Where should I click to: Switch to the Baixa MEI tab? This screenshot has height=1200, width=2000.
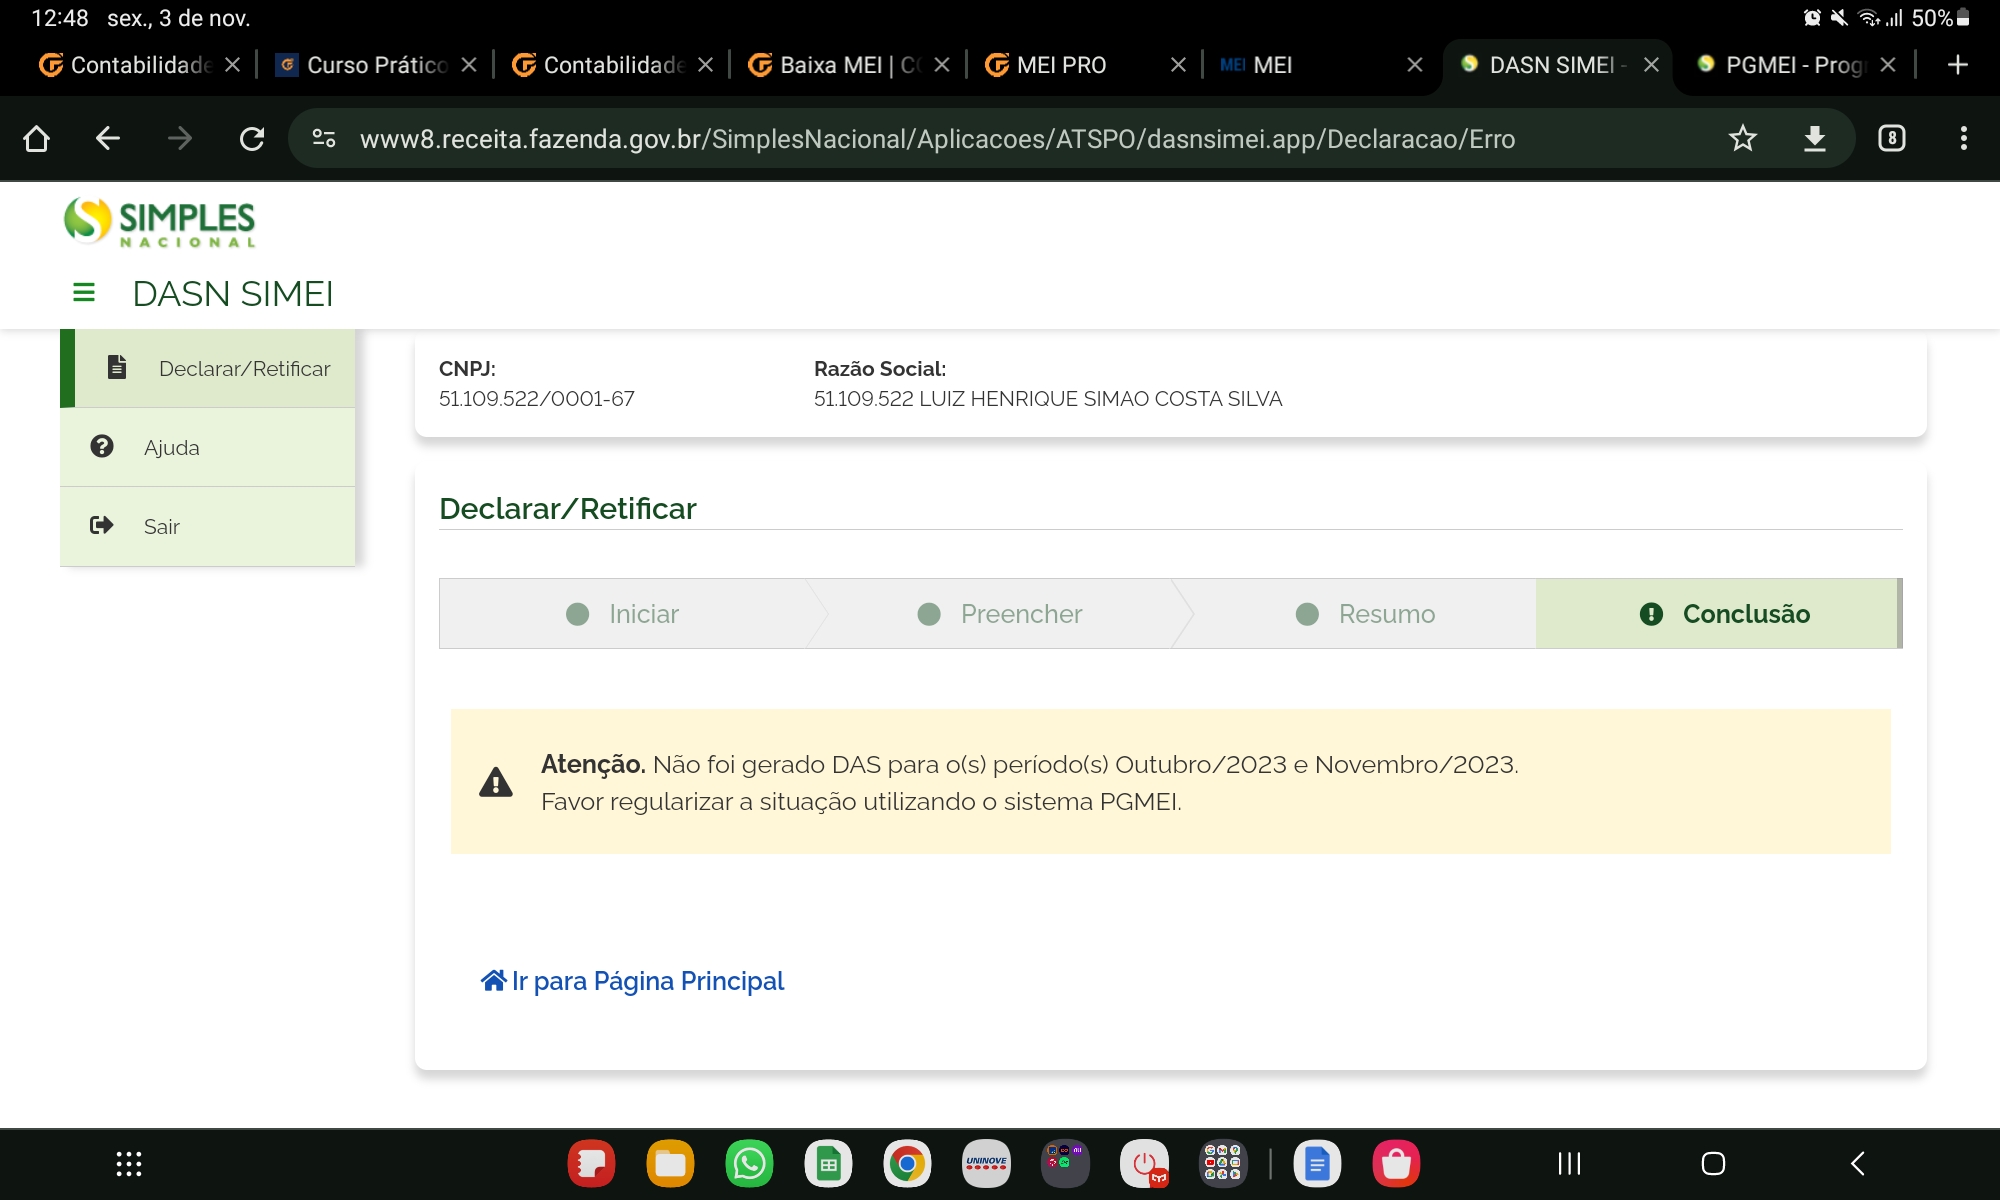click(837, 65)
